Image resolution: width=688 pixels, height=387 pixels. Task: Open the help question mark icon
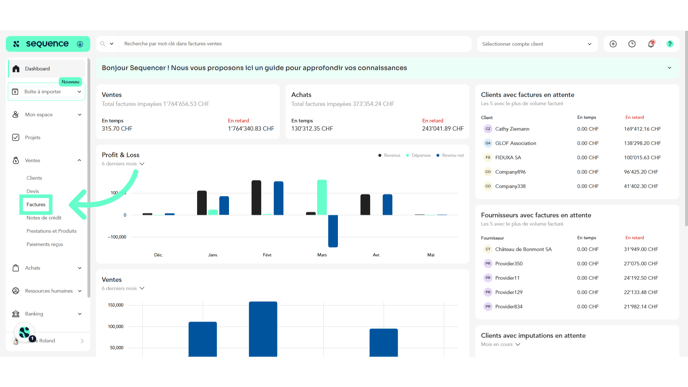670,44
